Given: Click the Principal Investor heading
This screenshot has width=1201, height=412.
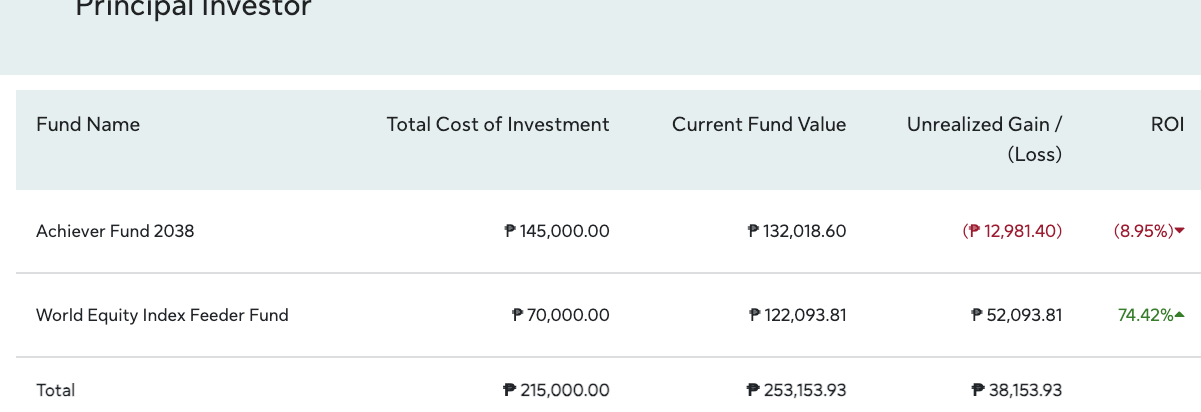Looking at the screenshot, I should 194,10.
